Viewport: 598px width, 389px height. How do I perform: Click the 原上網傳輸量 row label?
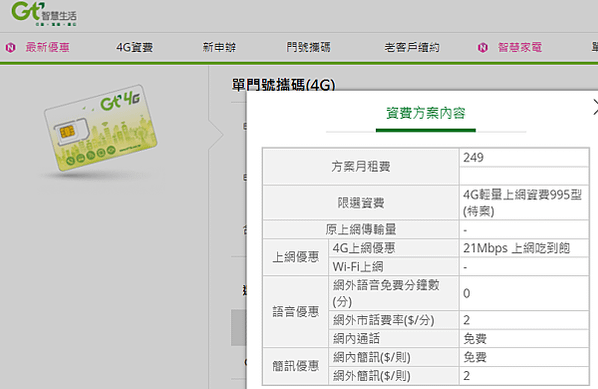(x=361, y=230)
